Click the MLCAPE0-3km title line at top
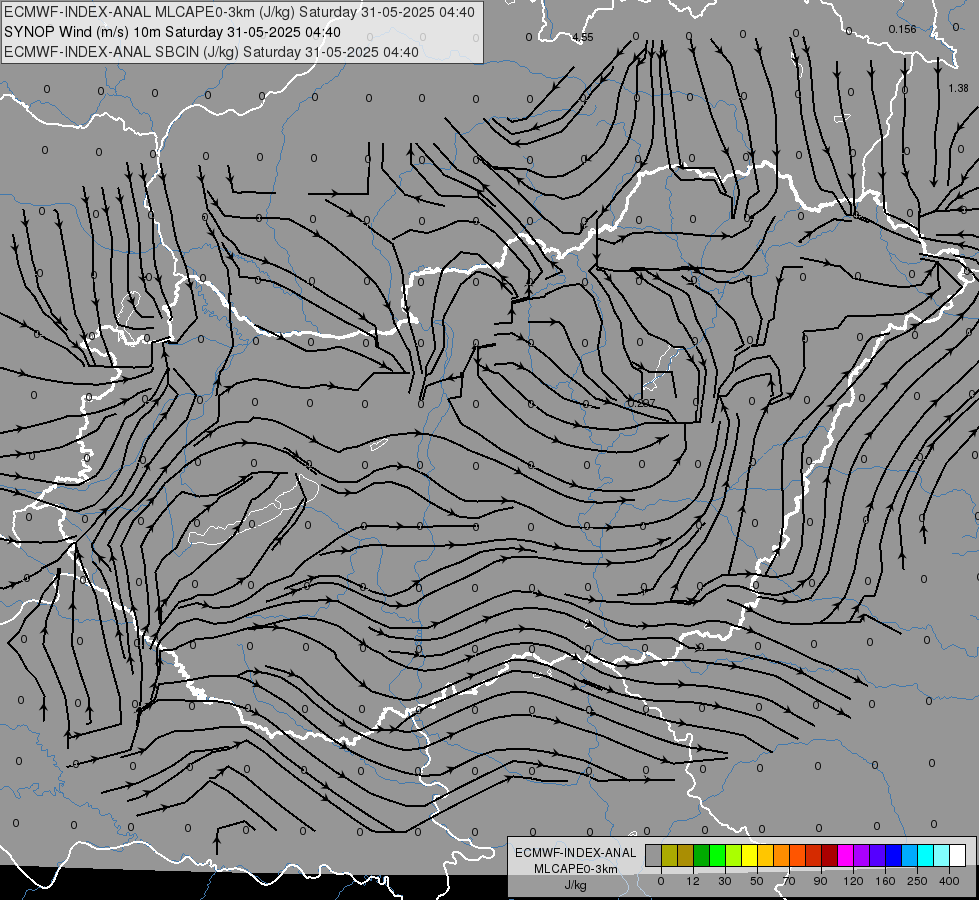Image resolution: width=979 pixels, height=900 pixels. [239, 12]
